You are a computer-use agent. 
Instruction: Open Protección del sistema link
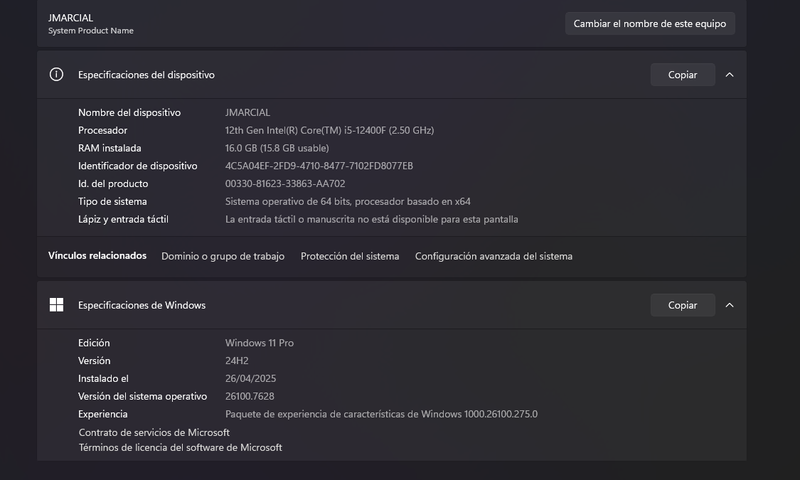point(350,256)
